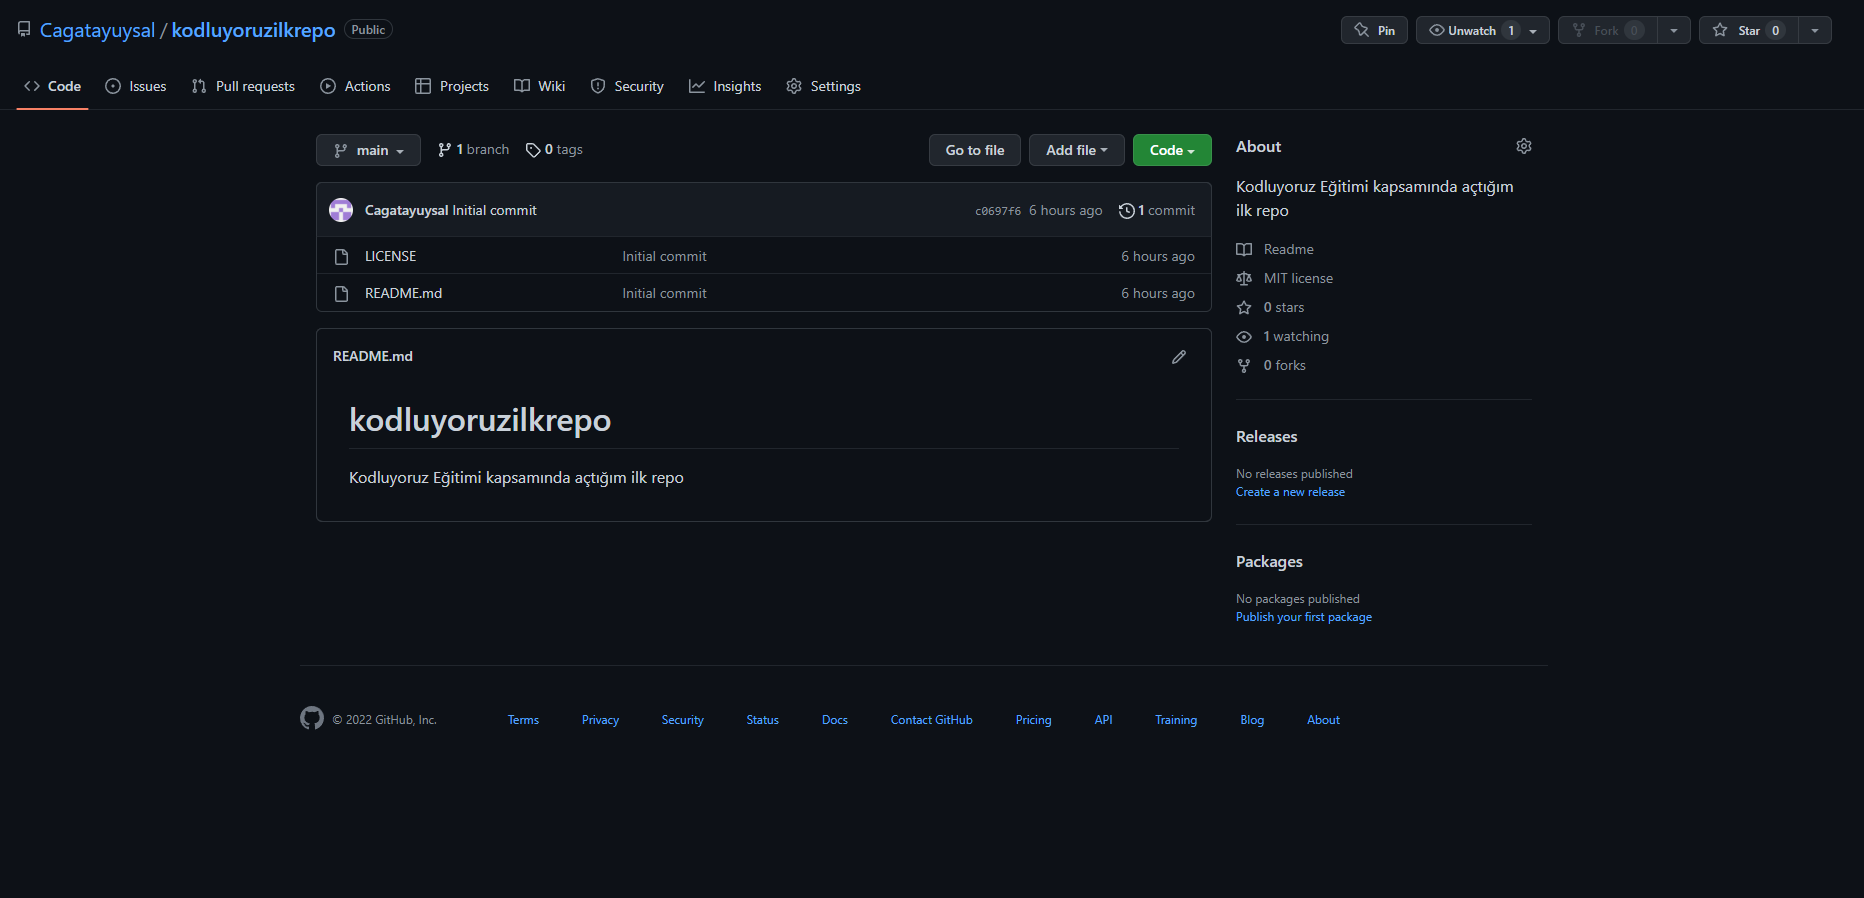Click the scale icon beside MIT license
This screenshot has height=898, width=1864.
1244,279
